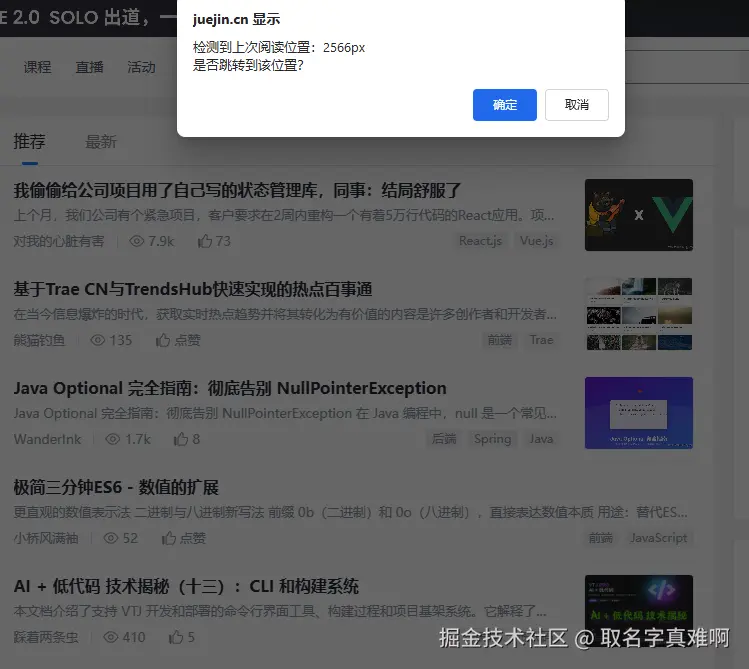
Task: Open author profile 对我的心脏有害
Action: tap(59, 241)
